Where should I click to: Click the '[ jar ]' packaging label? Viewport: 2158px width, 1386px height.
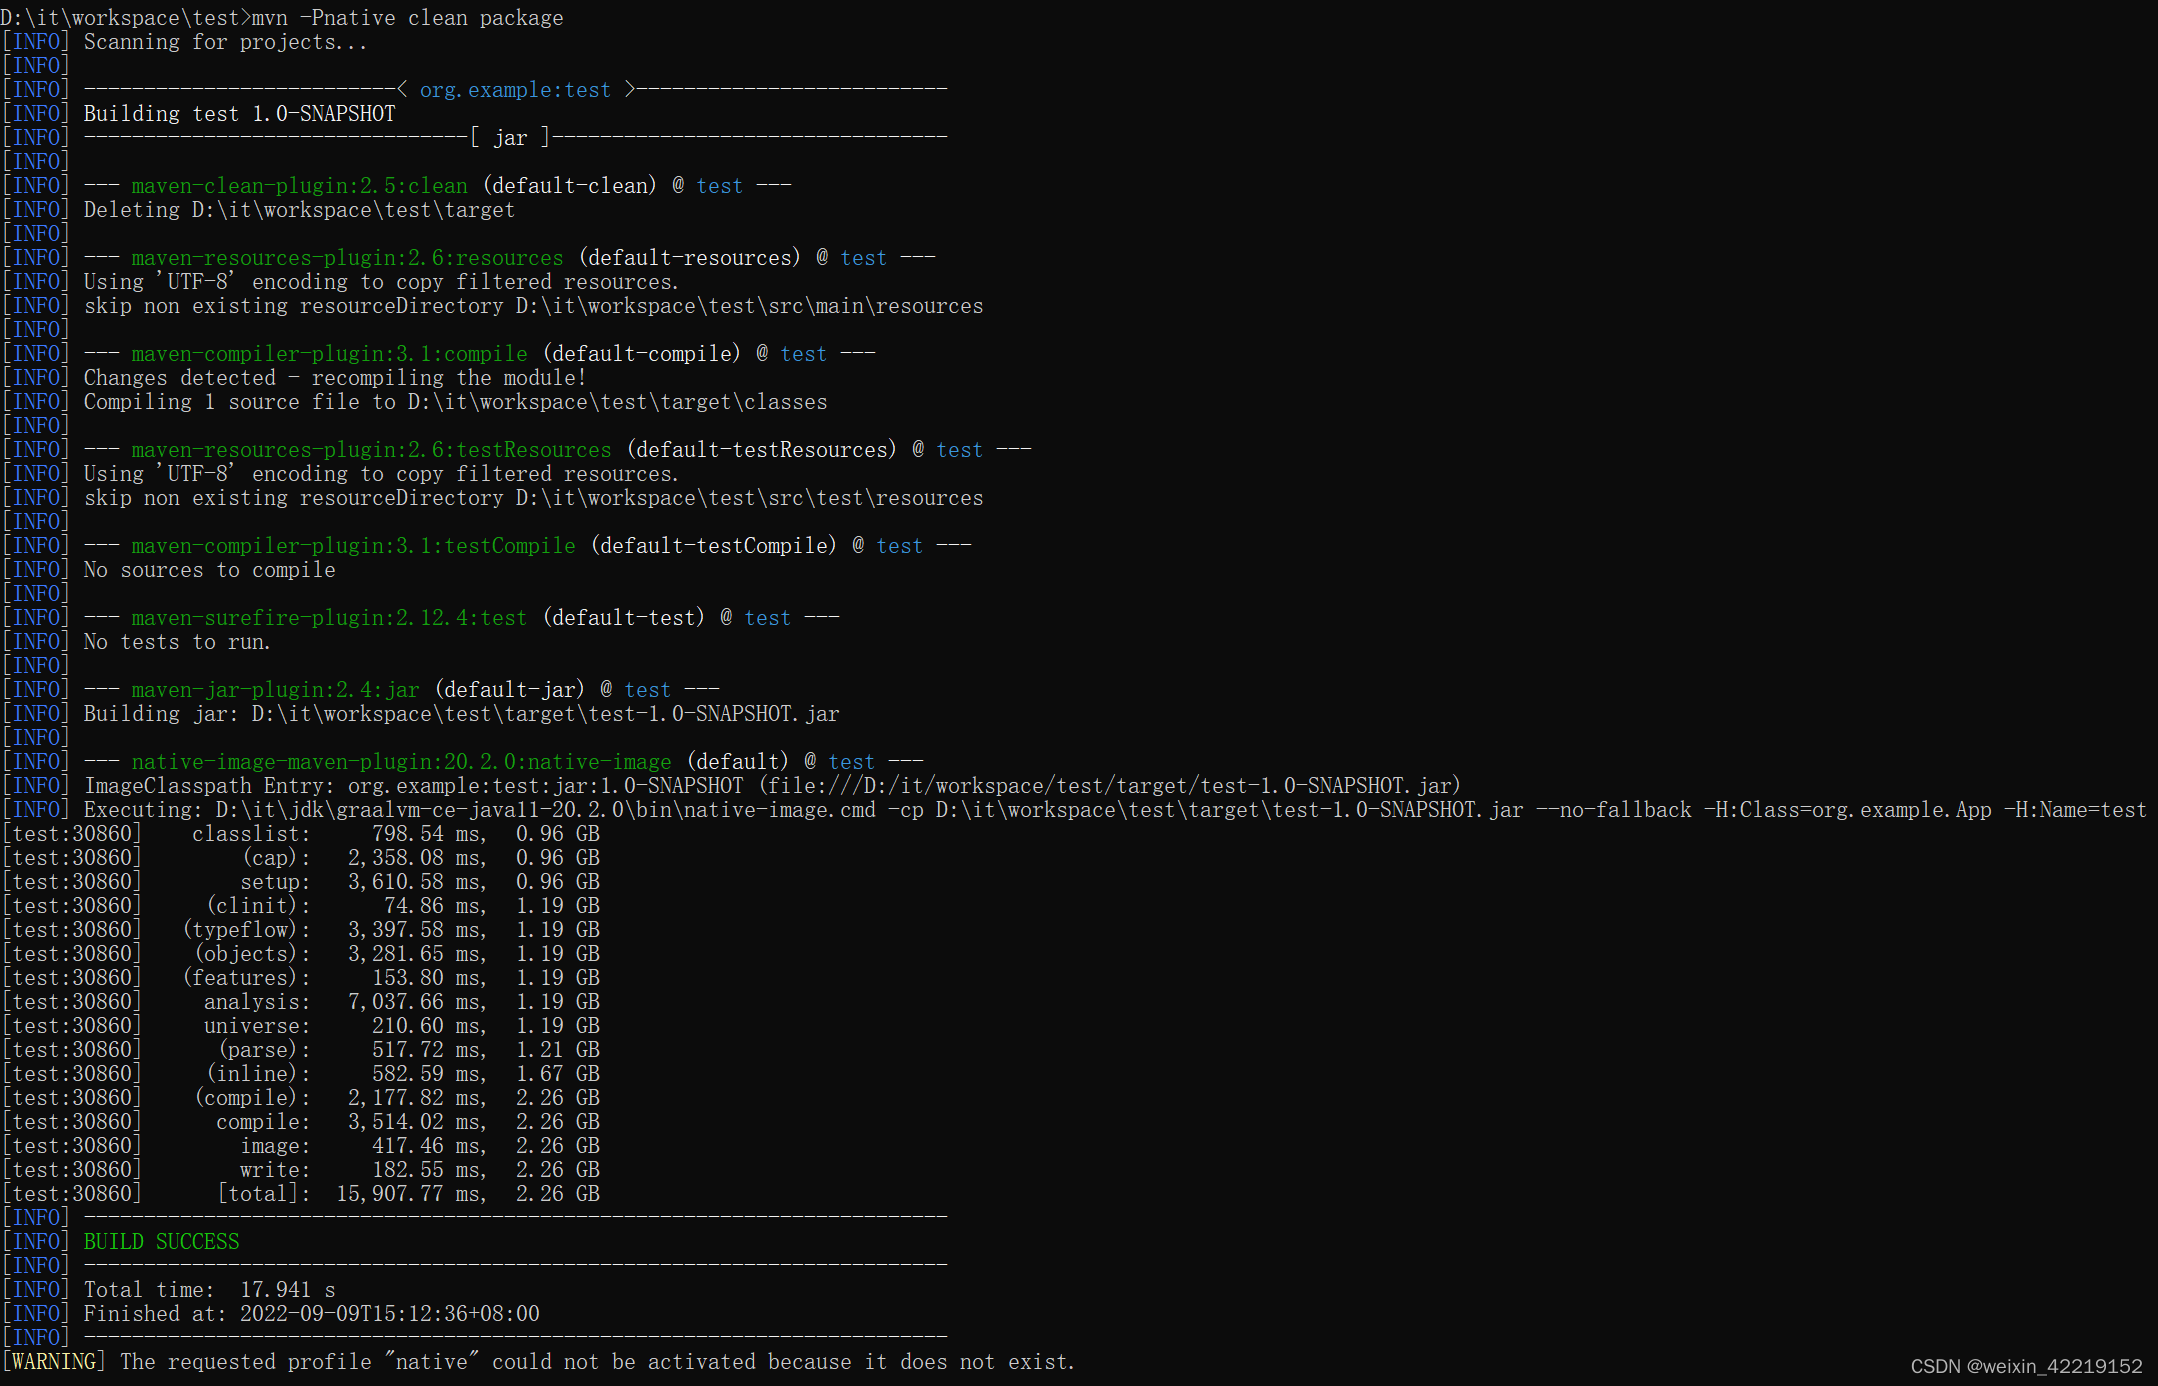(510, 138)
